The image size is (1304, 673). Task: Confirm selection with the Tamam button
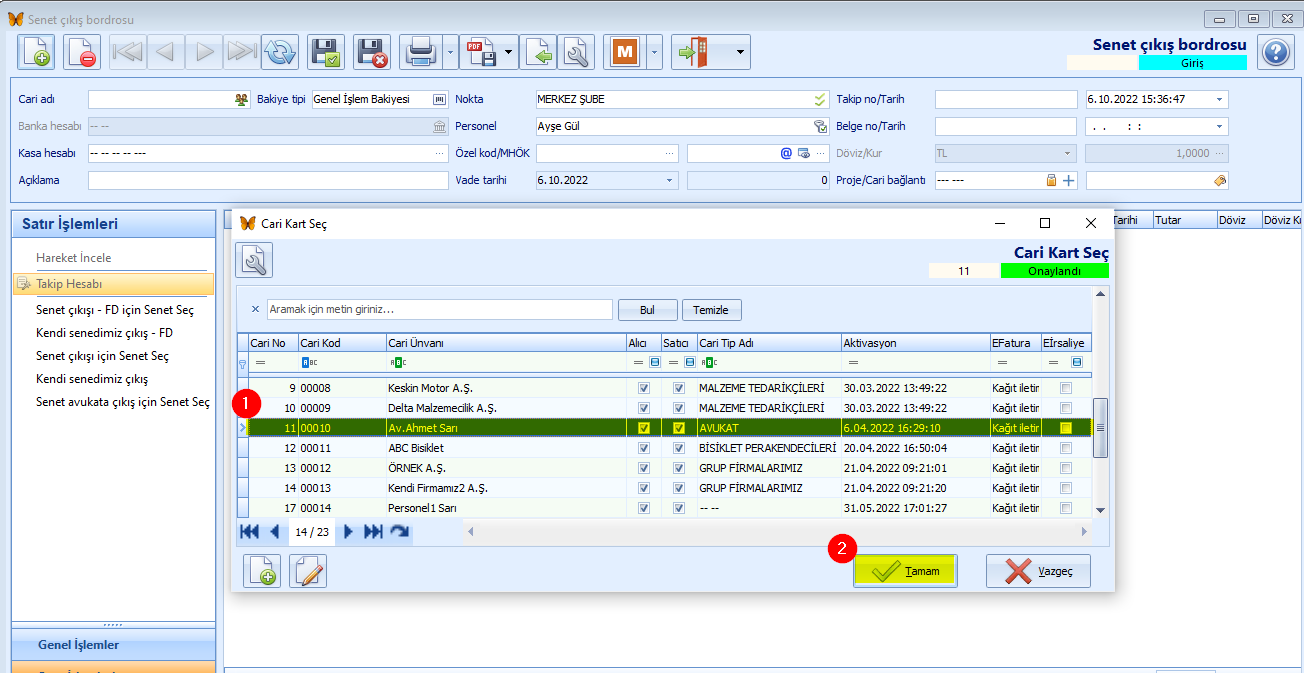[x=905, y=571]
